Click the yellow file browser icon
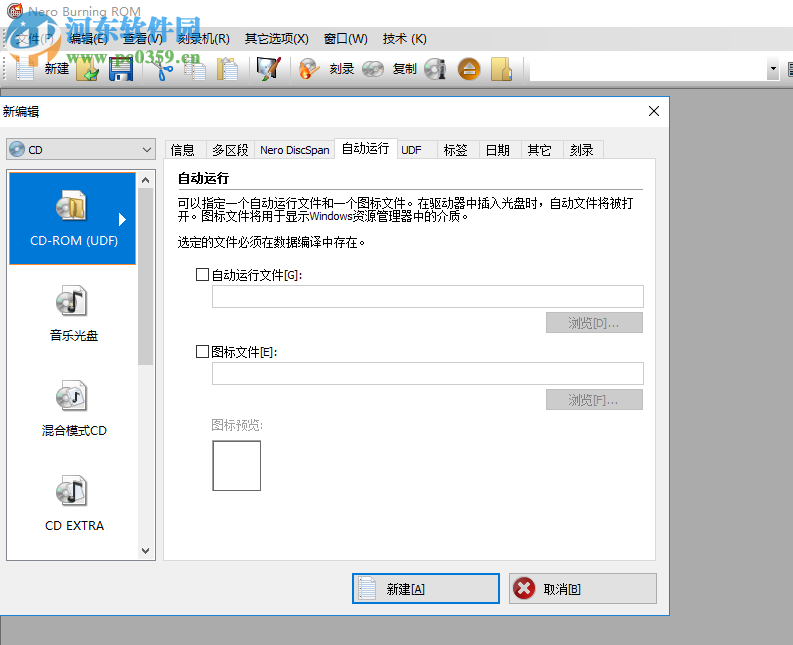Viewport: 793px width, 645px height. click(501, 69)
